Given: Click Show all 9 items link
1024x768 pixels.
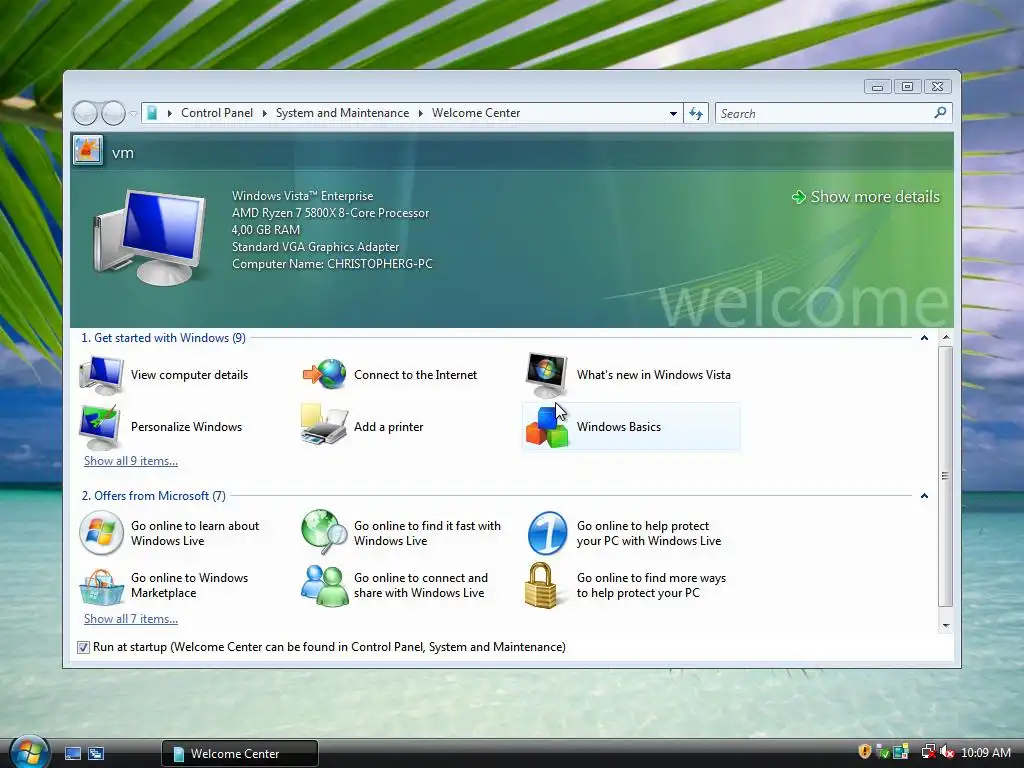Looking at the screenshot, I should (x=131, y=461).
